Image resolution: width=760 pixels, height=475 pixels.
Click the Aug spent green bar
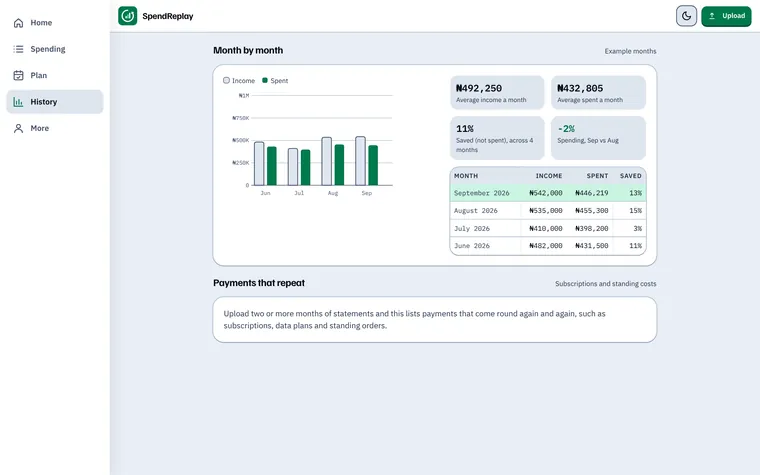[x=339, y=165]
